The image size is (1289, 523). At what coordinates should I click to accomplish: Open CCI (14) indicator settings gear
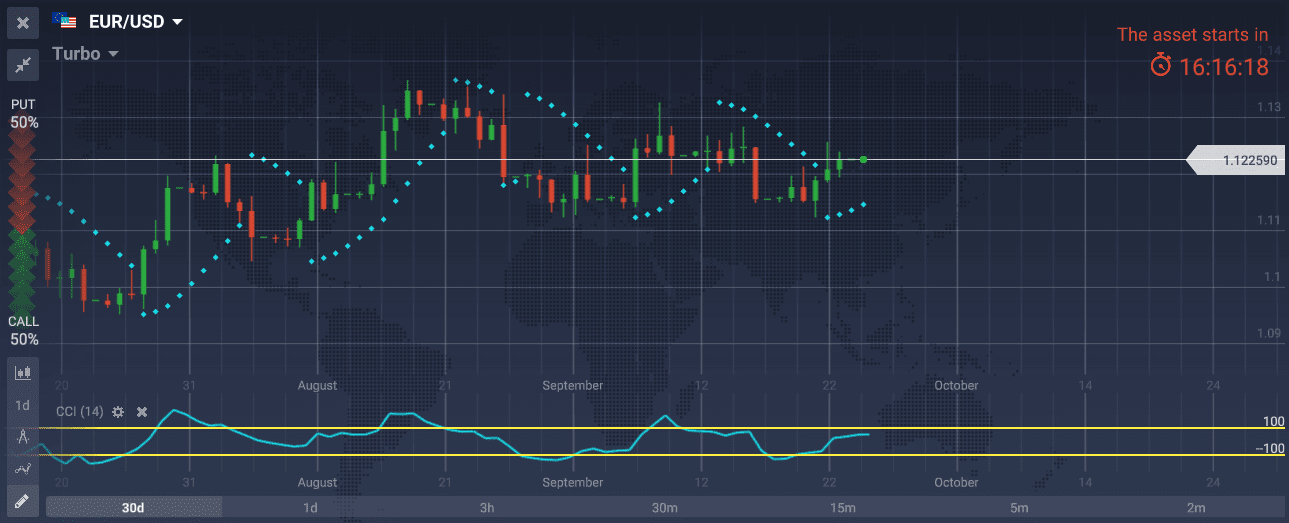[x=118, y=412]
